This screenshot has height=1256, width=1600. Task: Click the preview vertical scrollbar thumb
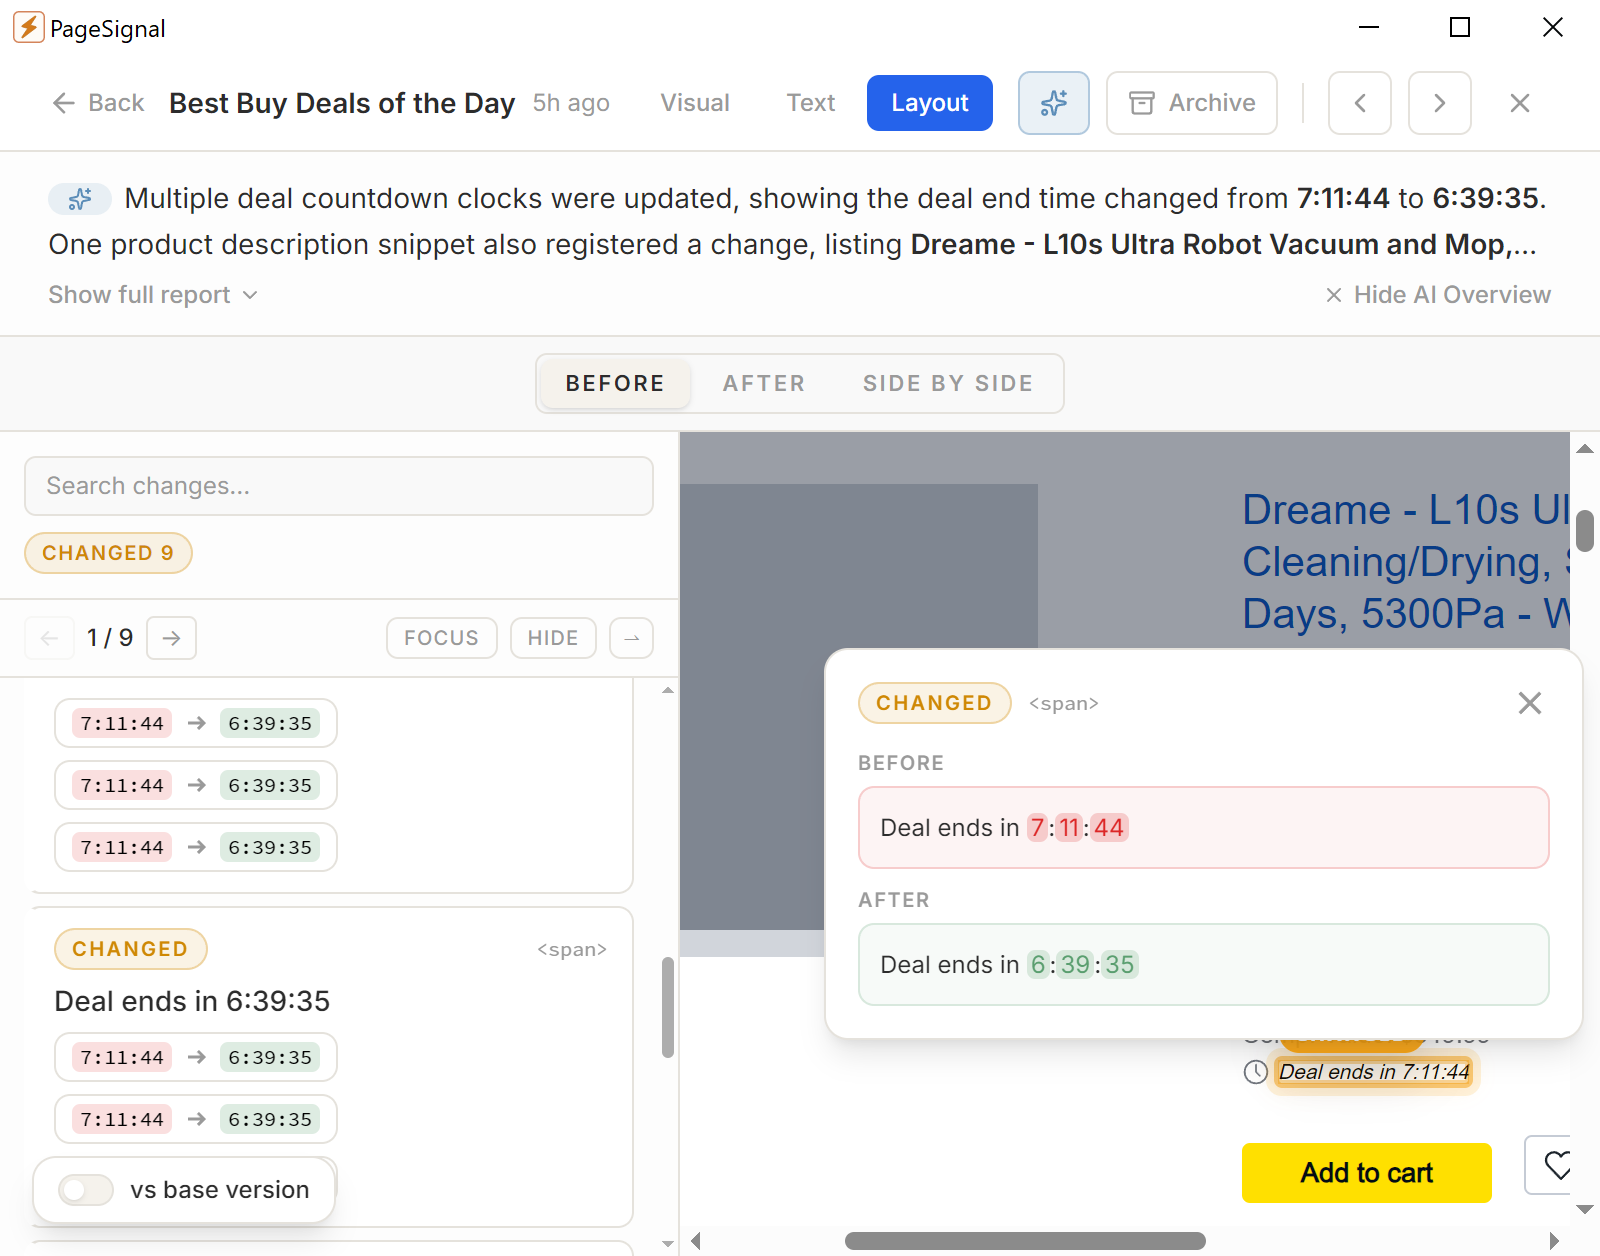[x=1585, y=530]
